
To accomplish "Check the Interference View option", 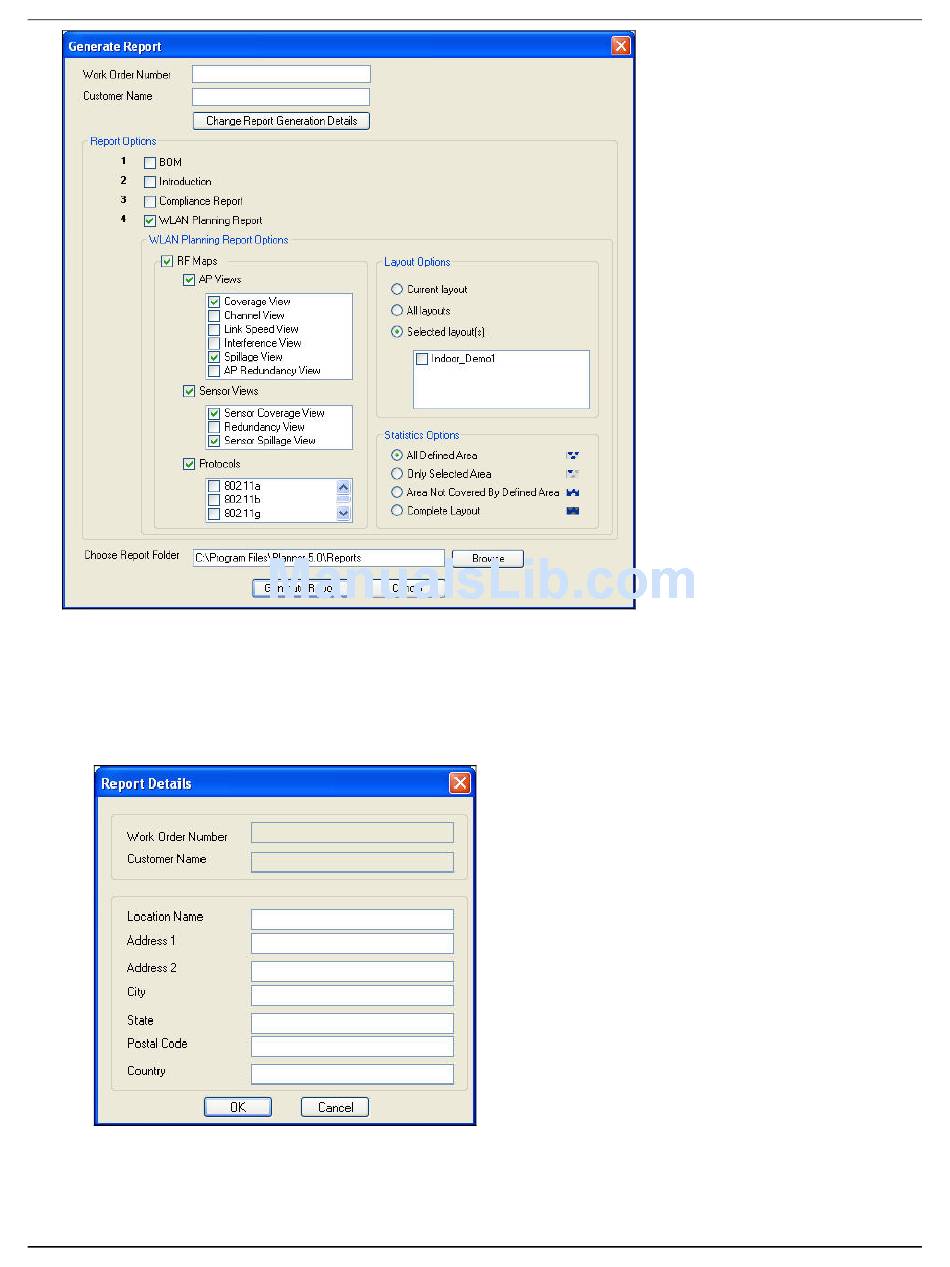I will pyautogui.click(x=214, y=343).
